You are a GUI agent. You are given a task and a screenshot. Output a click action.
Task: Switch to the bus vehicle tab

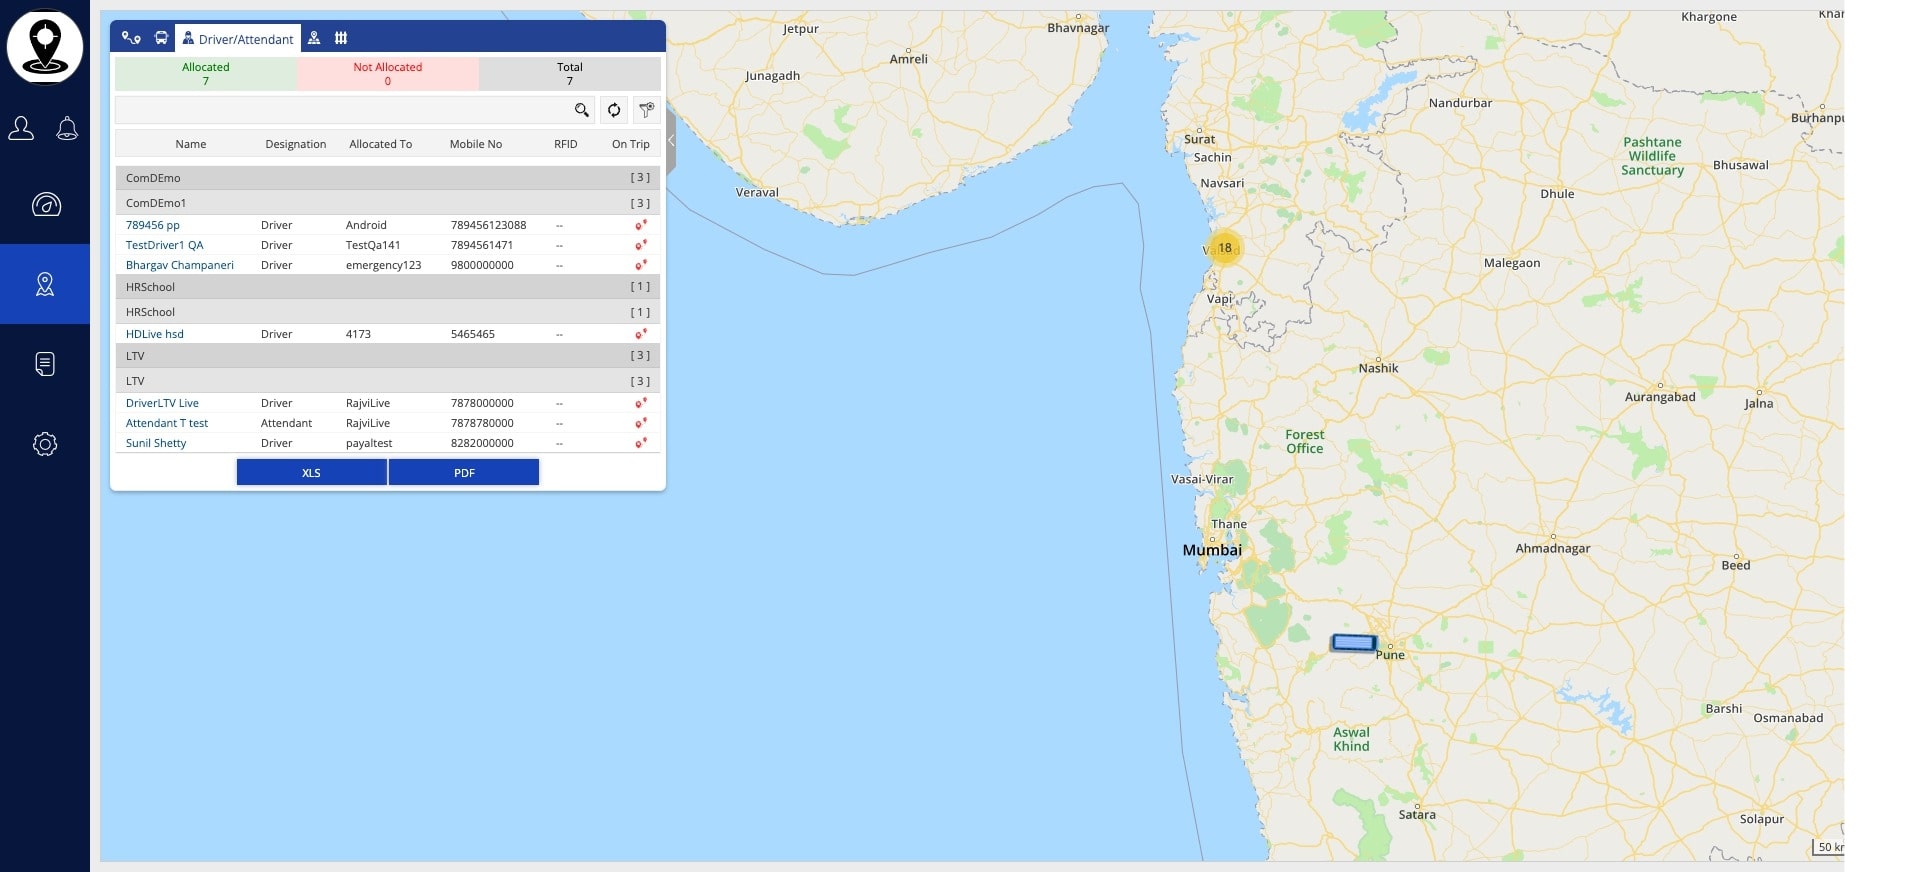pos(161,38)
